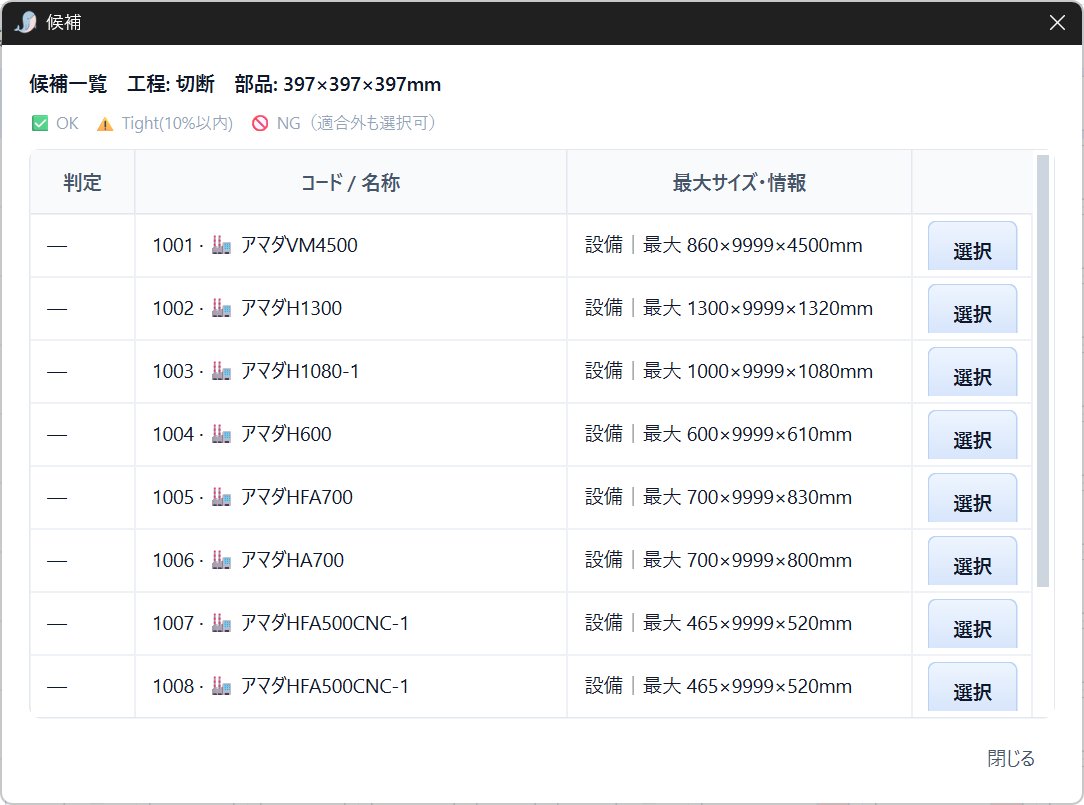
Task: Click the factory icon beside アマダH1080-1
Action: [x=221, y=371]
